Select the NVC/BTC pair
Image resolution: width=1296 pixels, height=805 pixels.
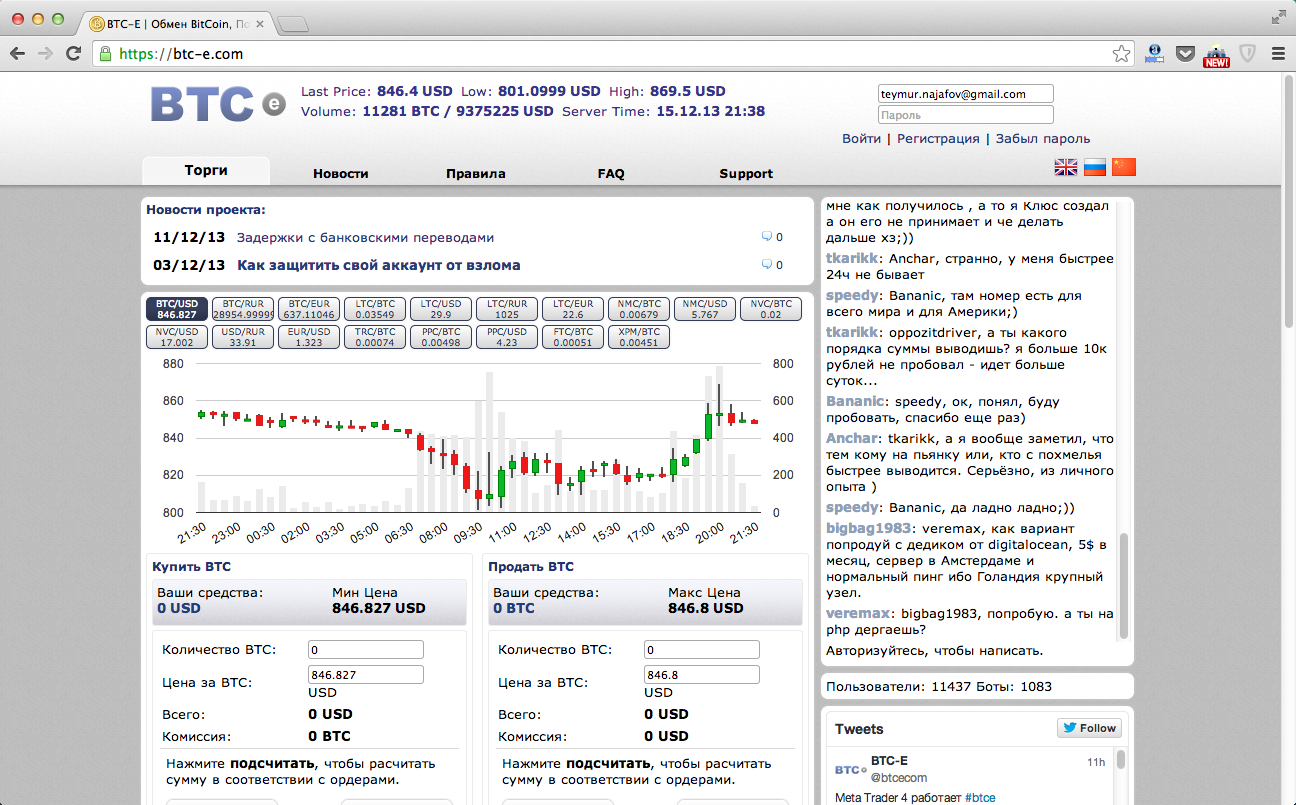(x=771, y=309)
